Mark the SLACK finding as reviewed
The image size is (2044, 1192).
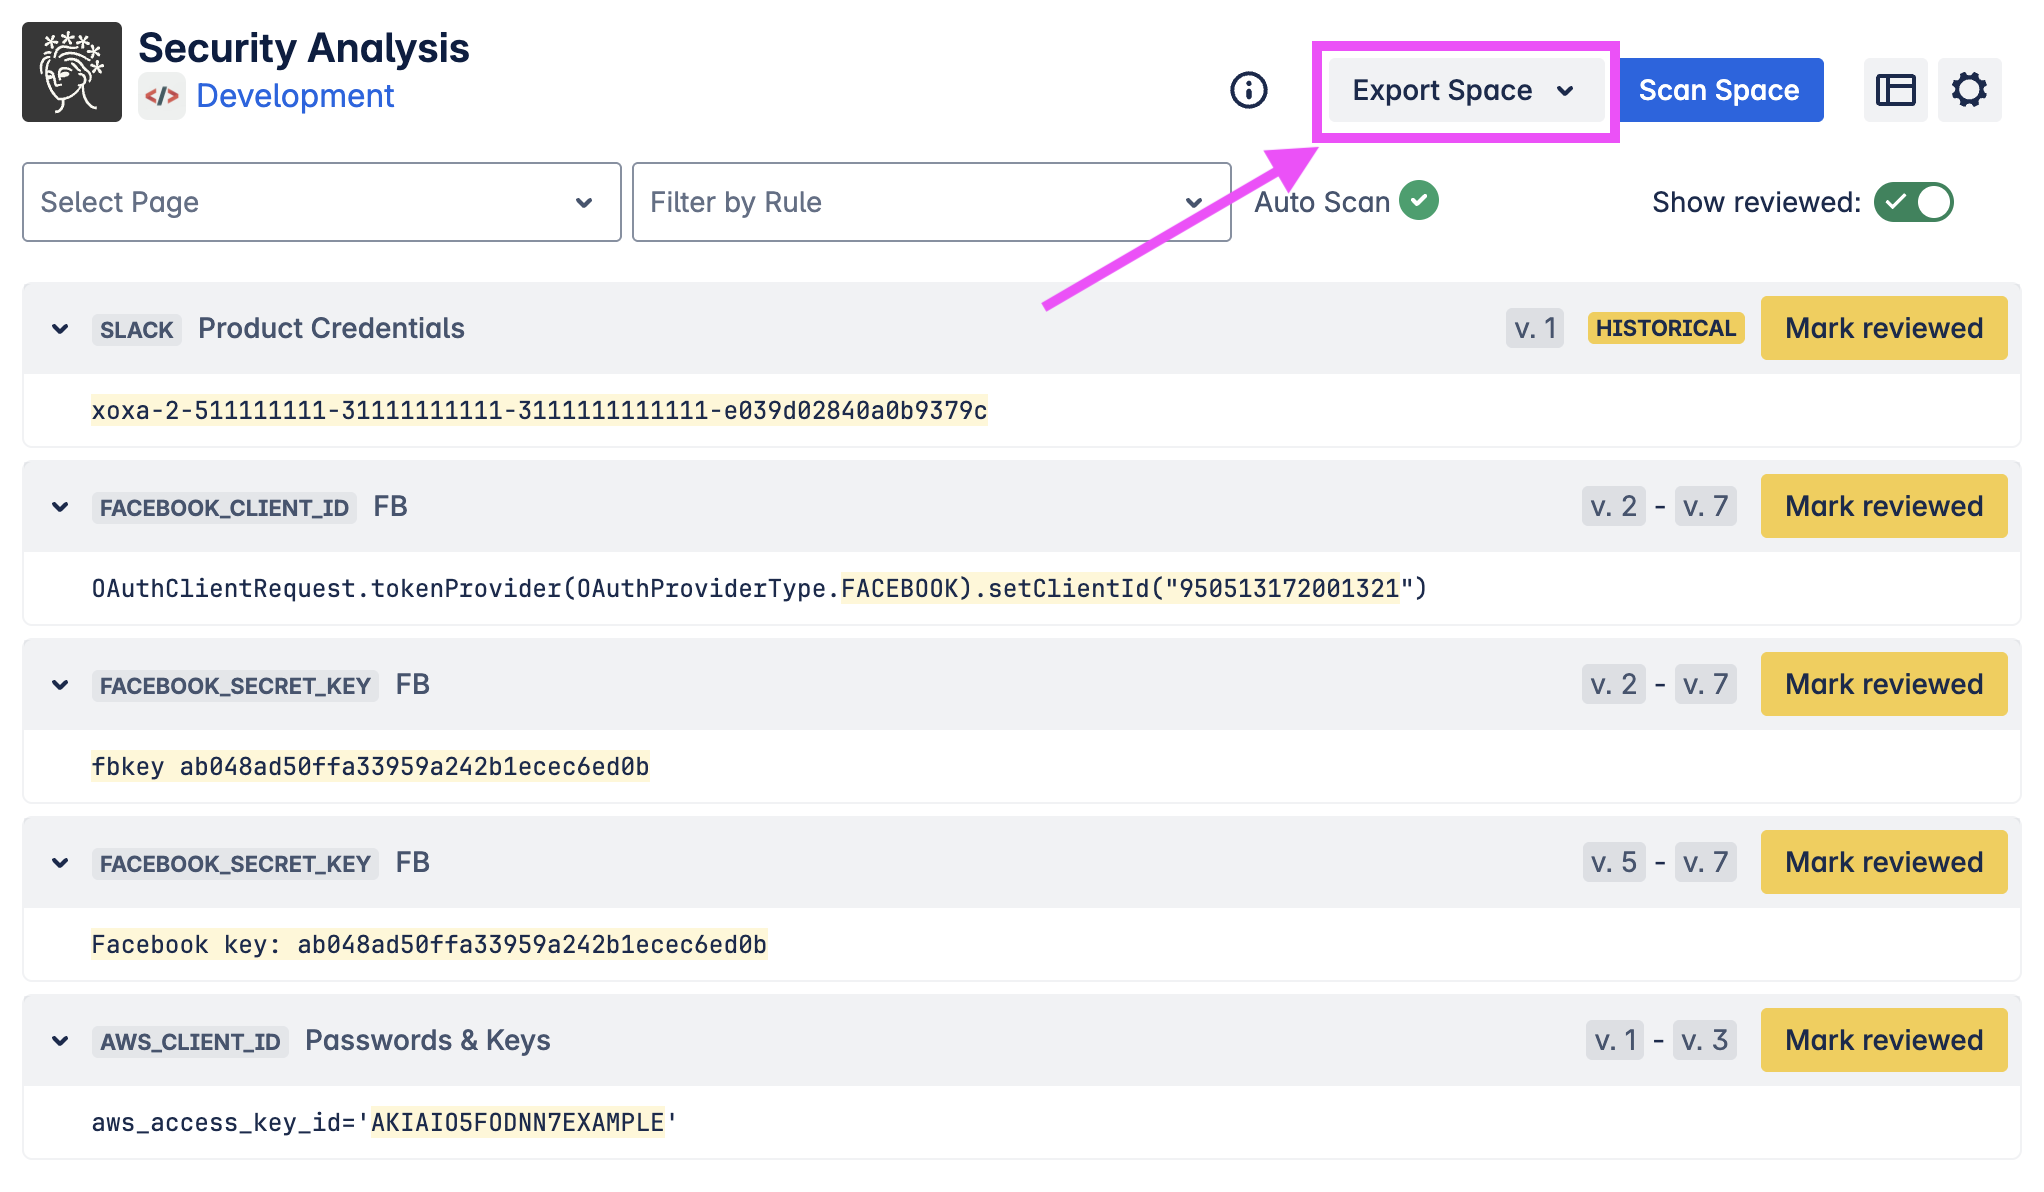coord(1884,328)
